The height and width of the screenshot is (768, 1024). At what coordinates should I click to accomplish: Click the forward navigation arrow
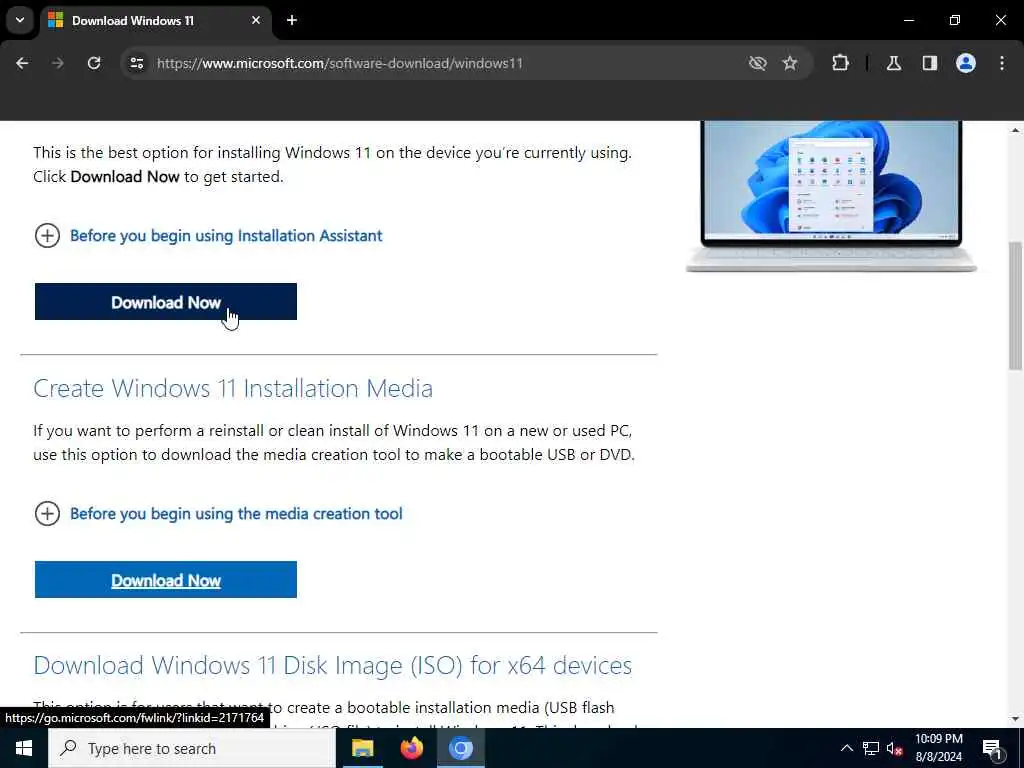point(58,63)
